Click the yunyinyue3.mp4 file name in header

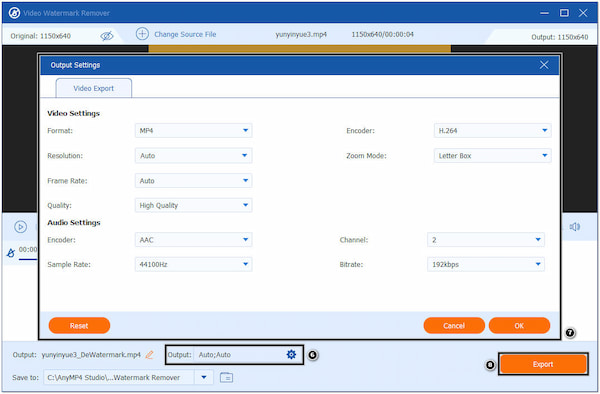point(301,34)
